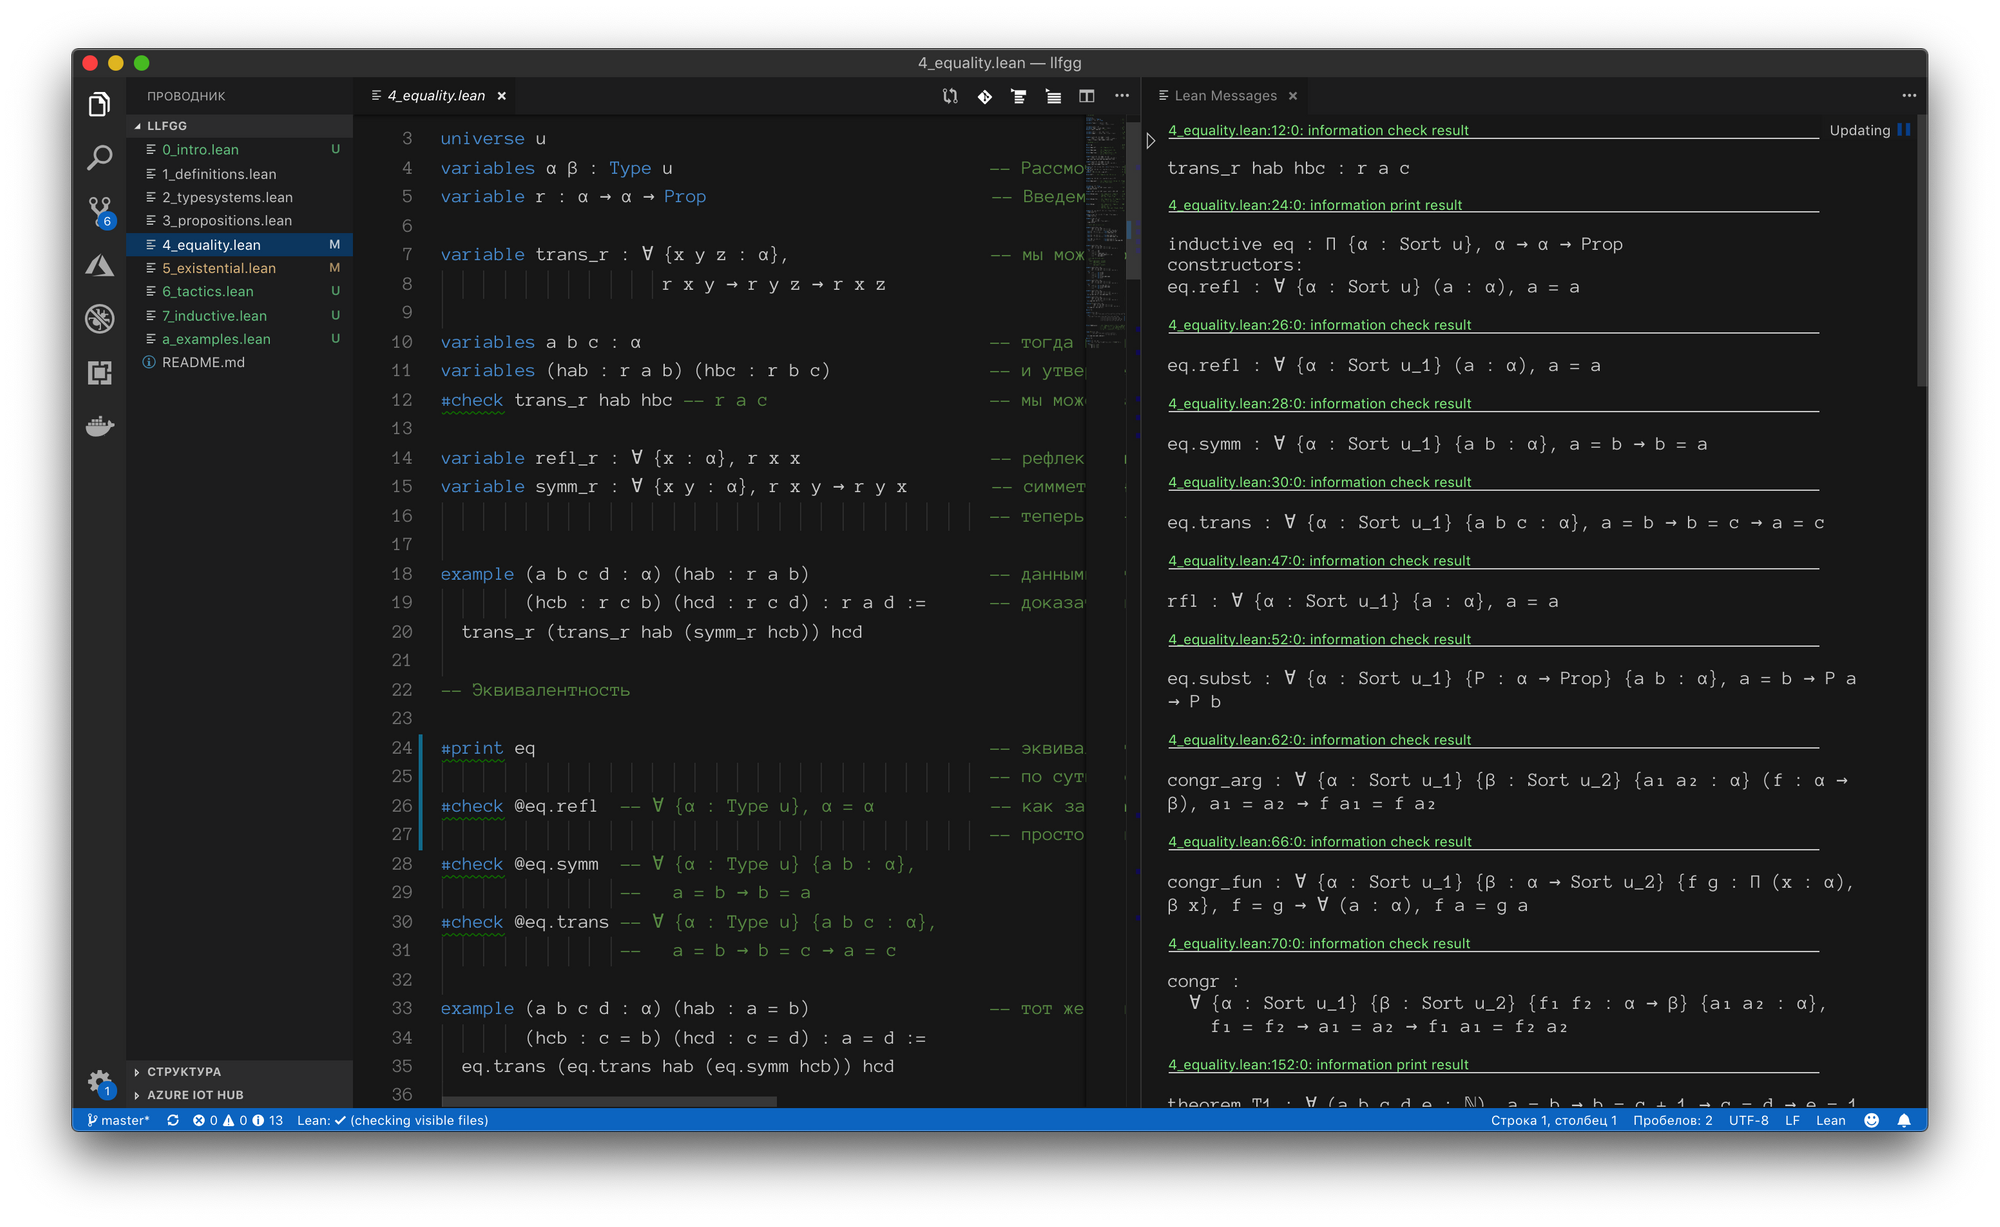Open the Azure view in activity bar
Image resolution: width=2000 pixels, height=1227 pixels.
pyautogui.click(x=99, y=265)
